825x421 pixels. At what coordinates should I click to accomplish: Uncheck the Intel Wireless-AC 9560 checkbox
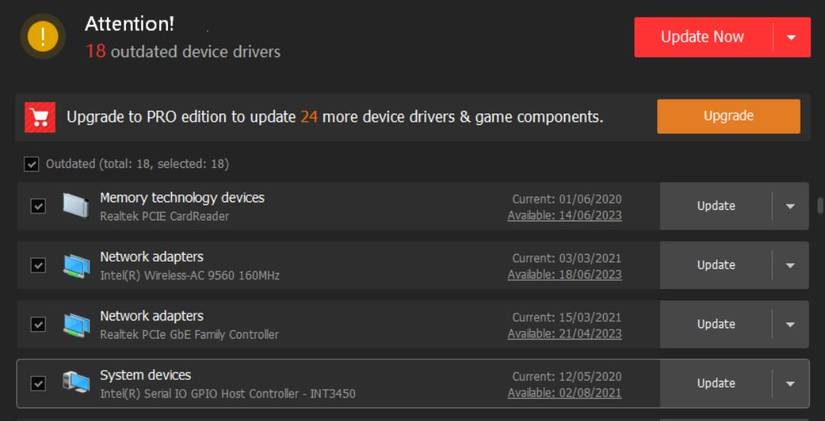tap(38, 265)
